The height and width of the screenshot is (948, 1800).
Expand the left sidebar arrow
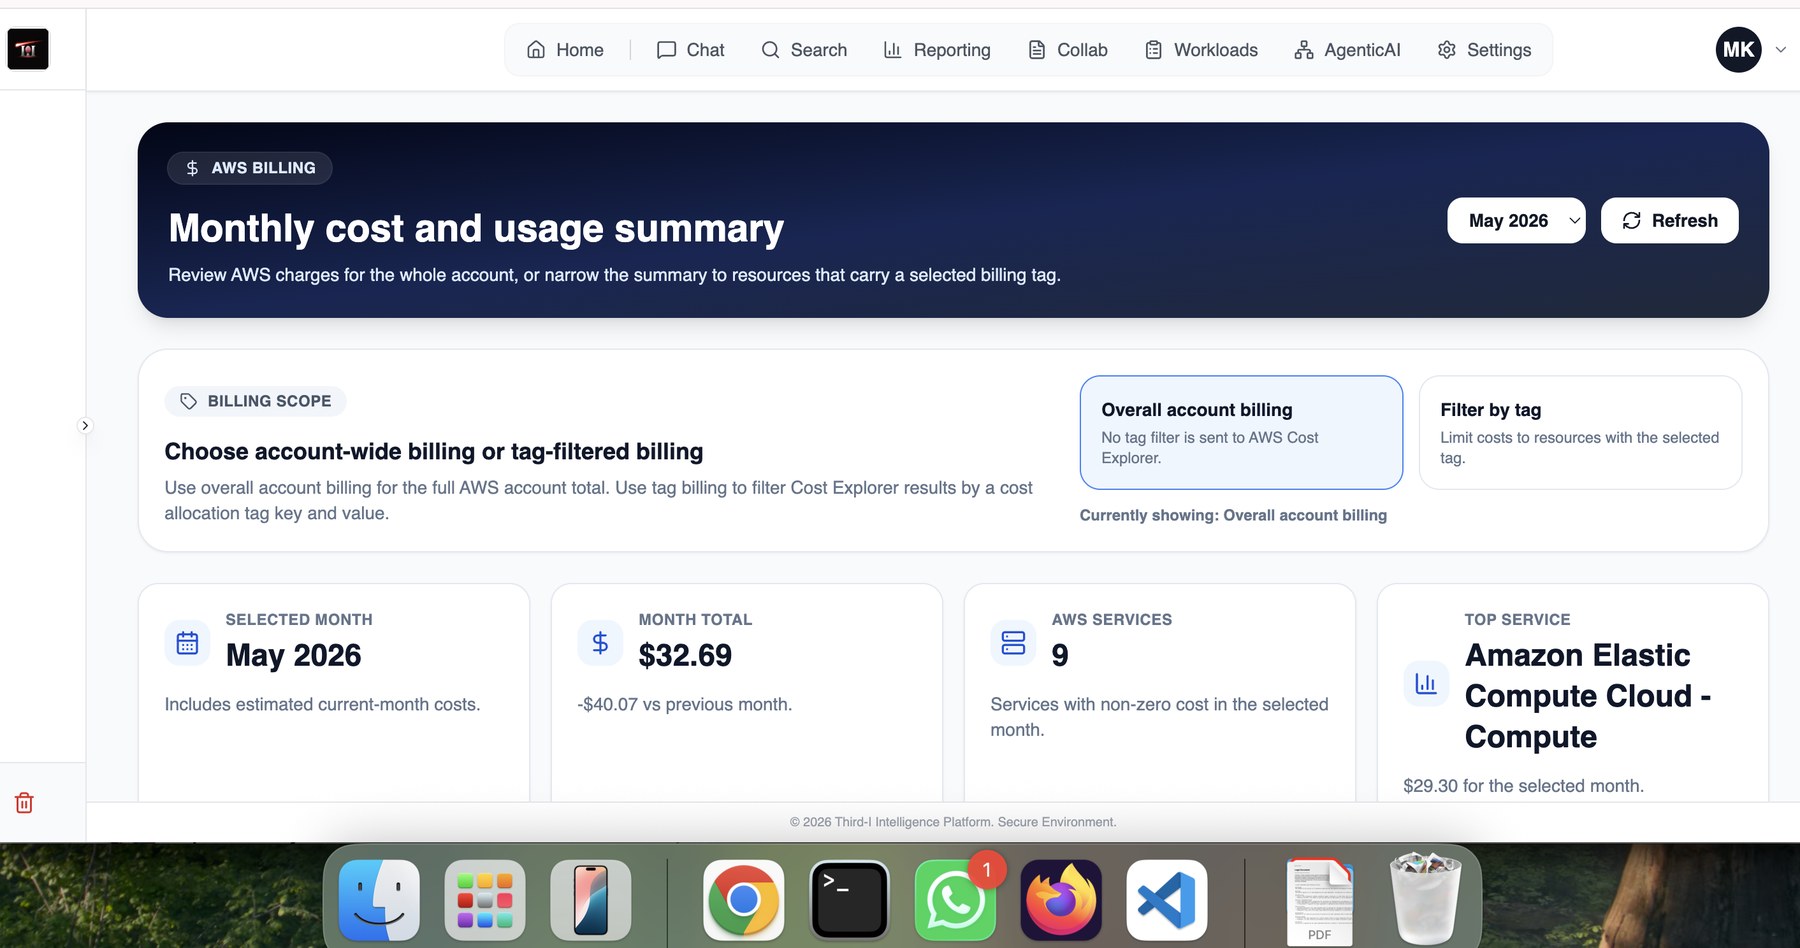coord(85,426)
